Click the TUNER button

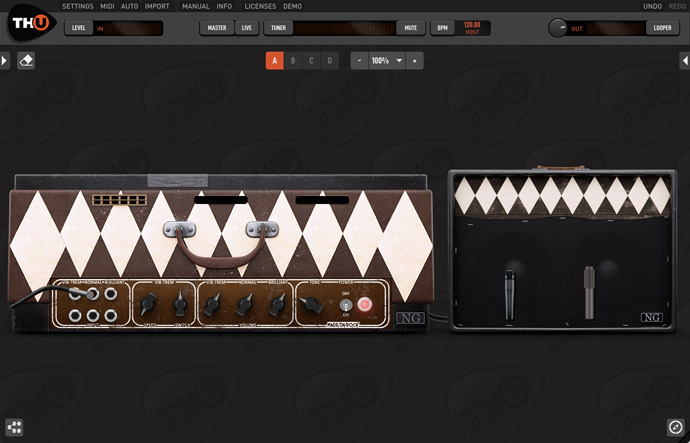point(277,28)
